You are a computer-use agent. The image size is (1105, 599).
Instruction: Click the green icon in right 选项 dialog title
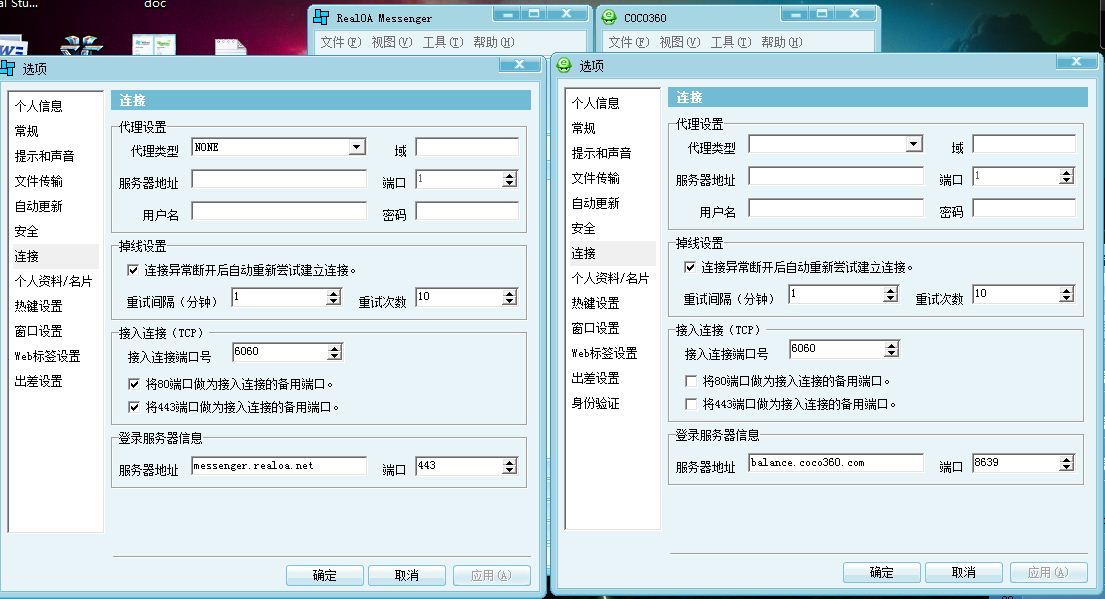tap(564, 65)
